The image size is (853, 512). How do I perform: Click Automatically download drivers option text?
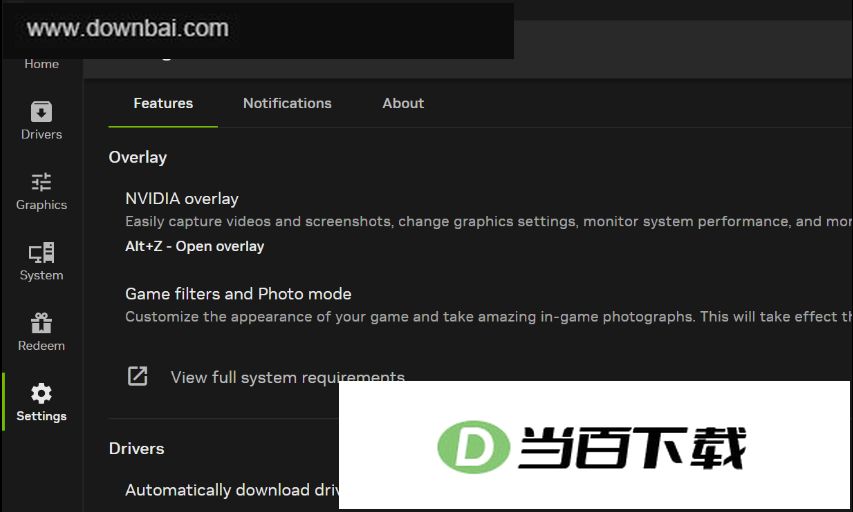coord(232,490)
